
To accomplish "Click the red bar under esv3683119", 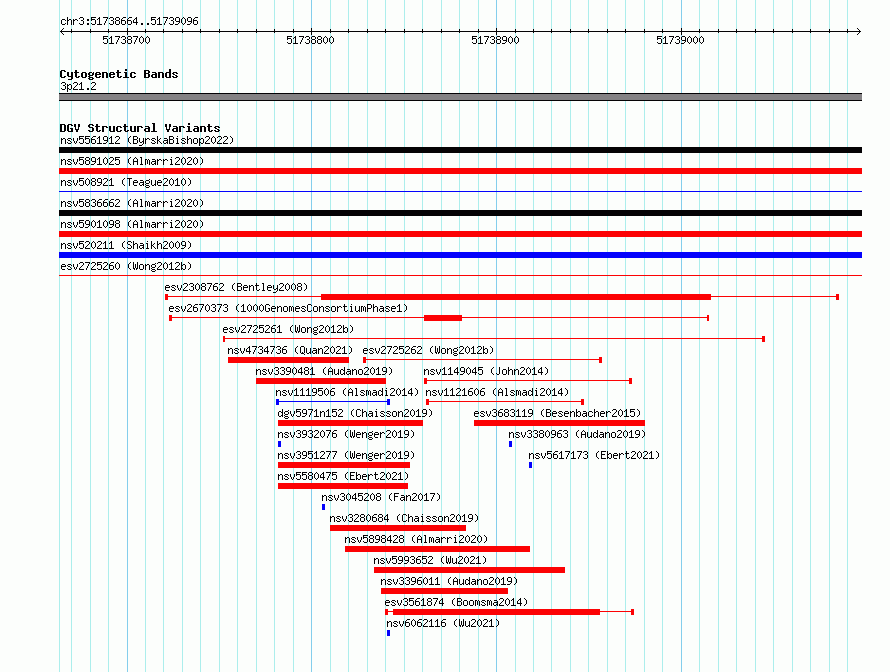I will 559,423.
